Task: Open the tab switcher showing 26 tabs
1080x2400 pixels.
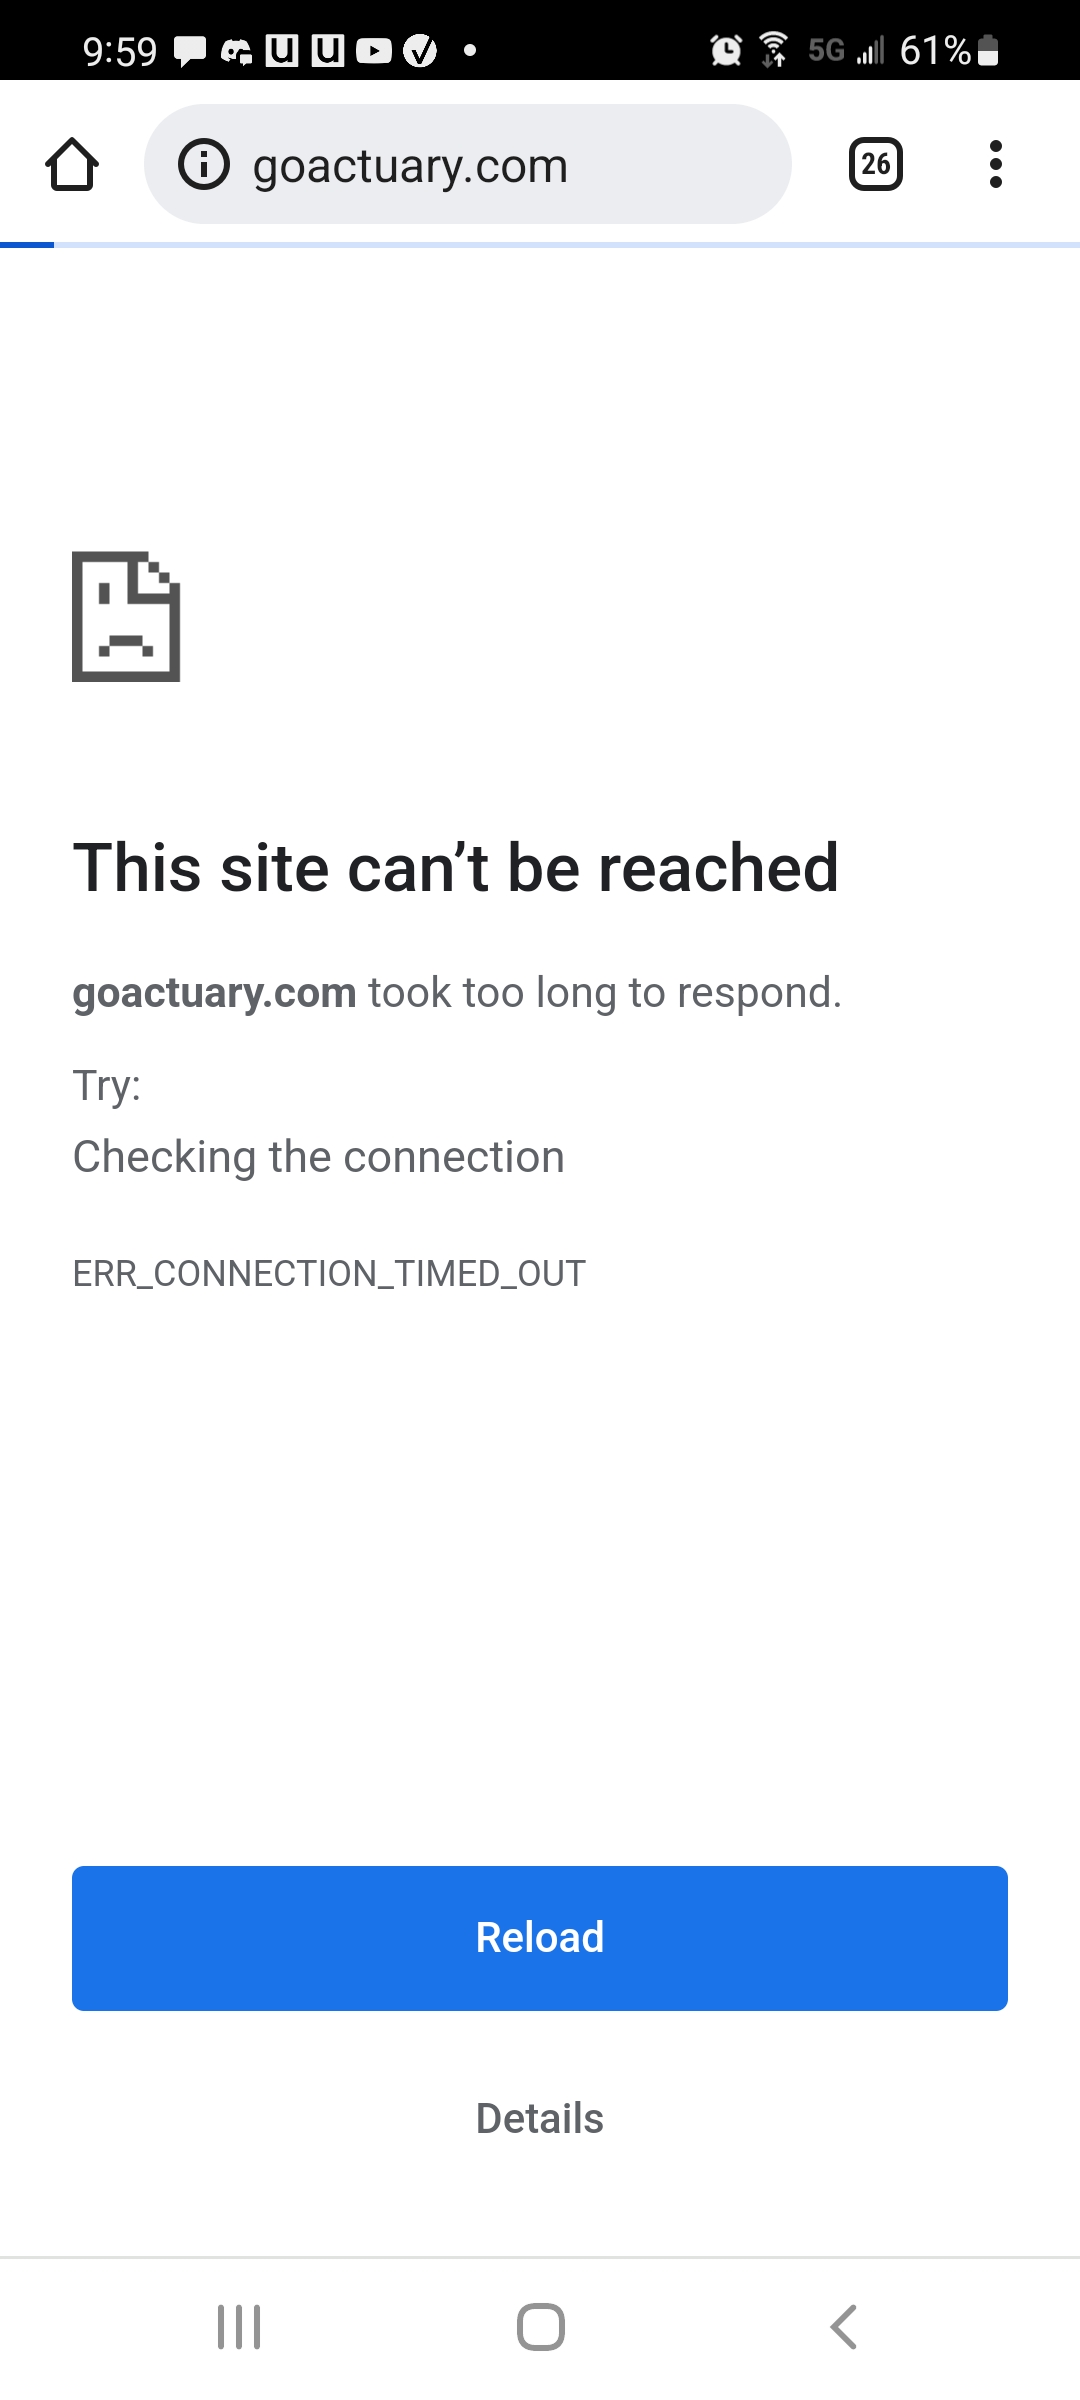Action: click(876, 164)
